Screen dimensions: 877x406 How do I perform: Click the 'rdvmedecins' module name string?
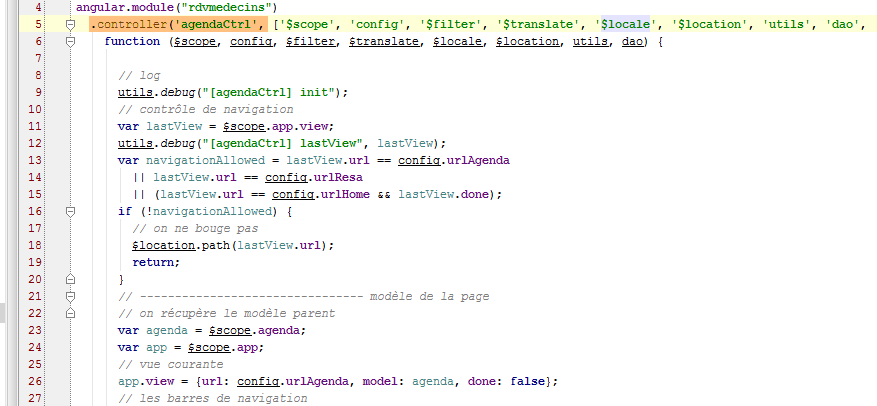pos(224,7)
